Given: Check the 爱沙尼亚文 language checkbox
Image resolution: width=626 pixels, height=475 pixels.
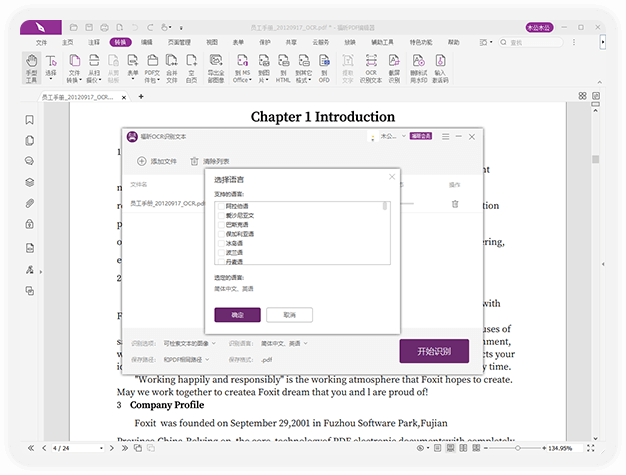Looking at the screenshot, I should (x=221, y=215).
